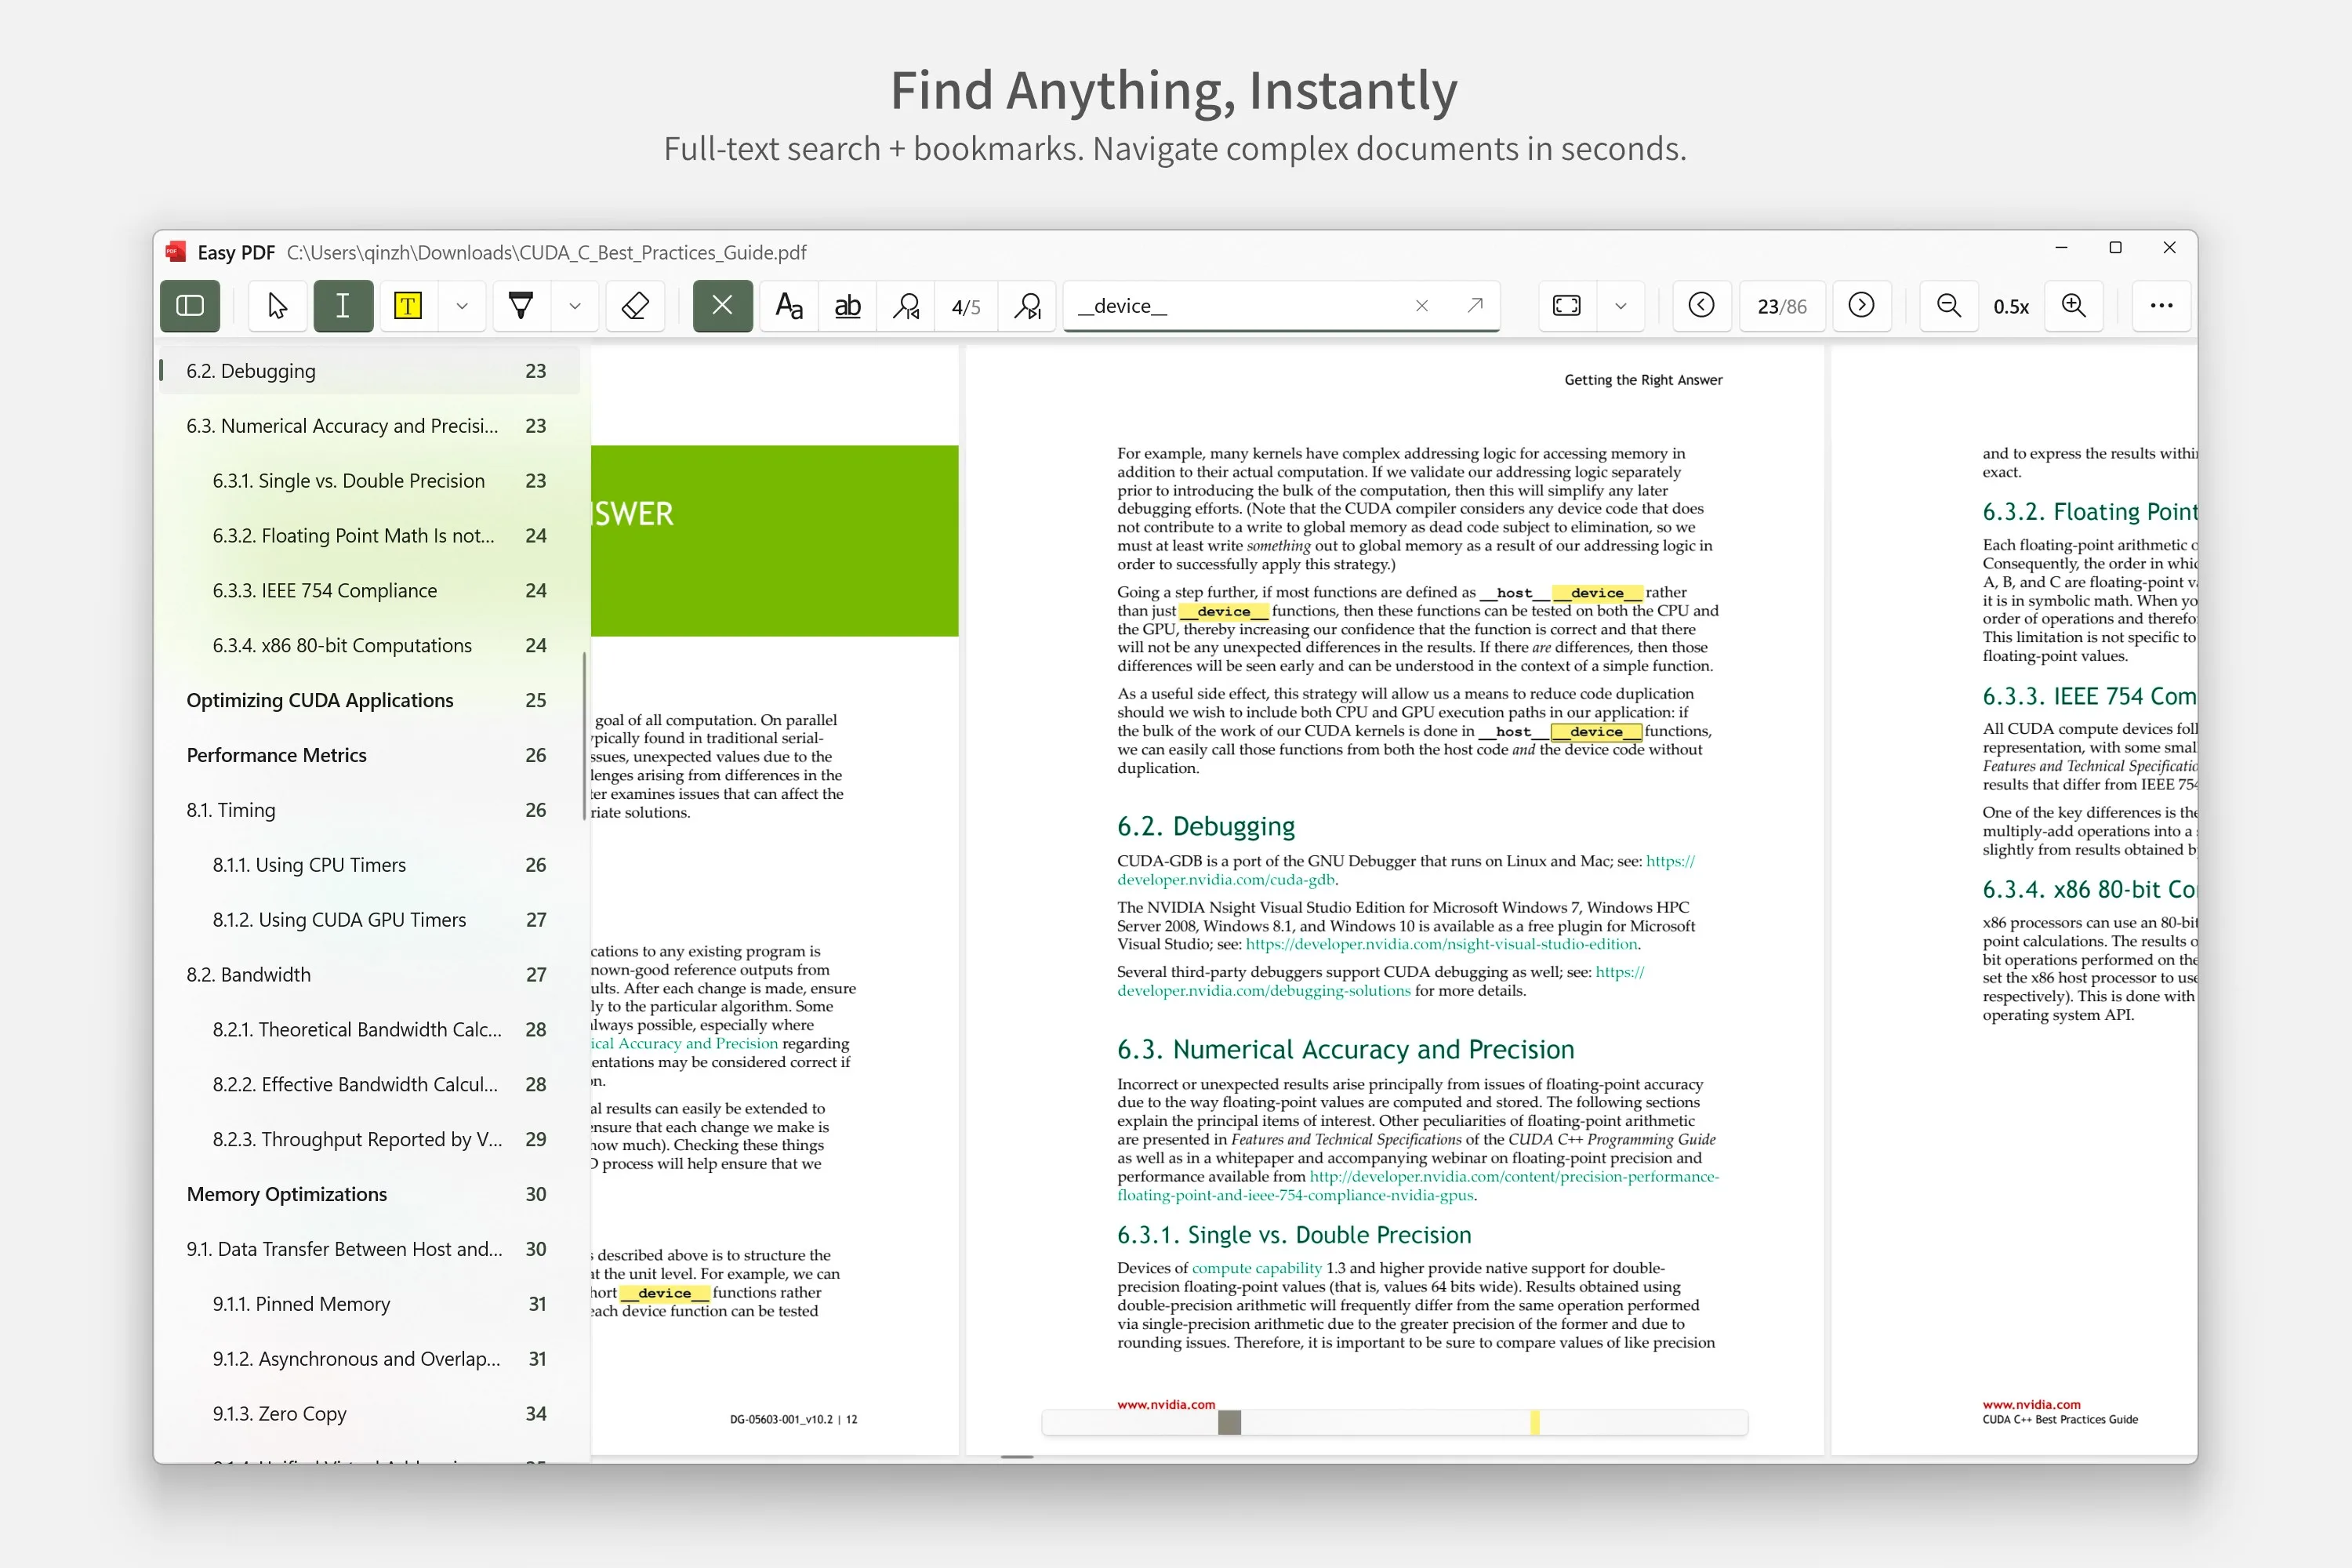Zoom in on the document
Image resolution: width=2352 pixels, height=1568 pixels.
pos(2074,306)
